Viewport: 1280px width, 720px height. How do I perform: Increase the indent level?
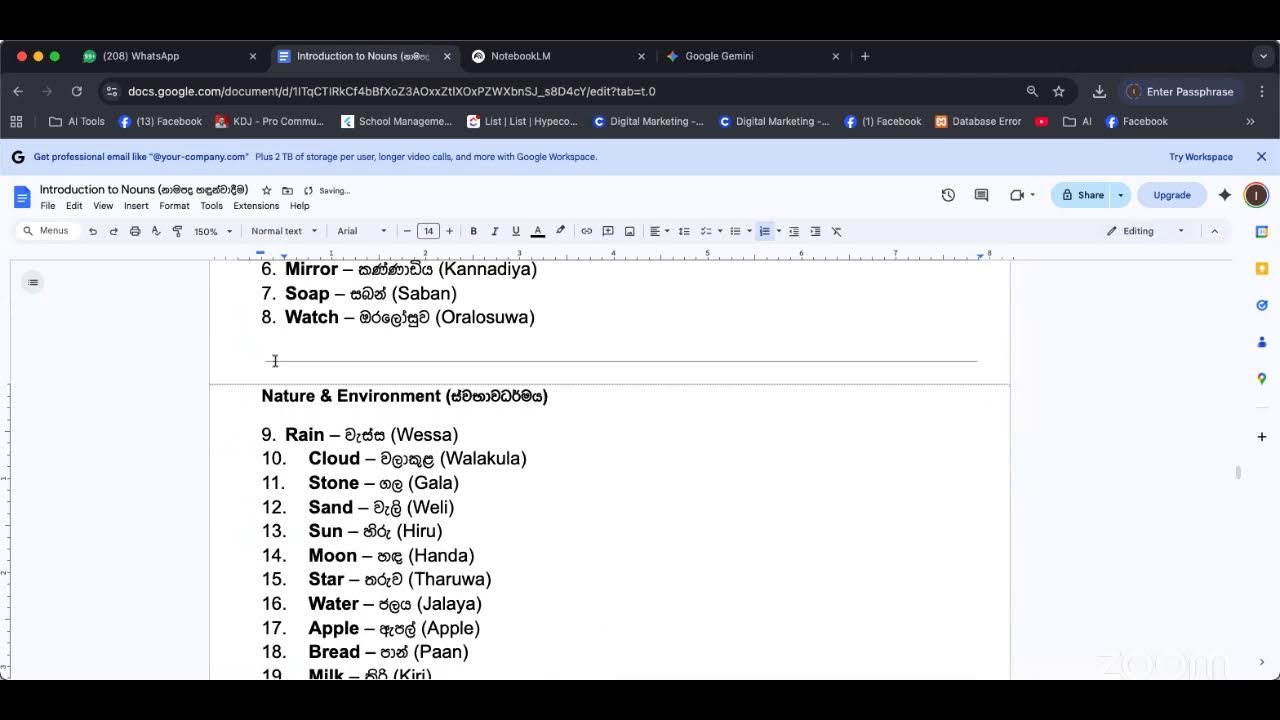[815, 231]
